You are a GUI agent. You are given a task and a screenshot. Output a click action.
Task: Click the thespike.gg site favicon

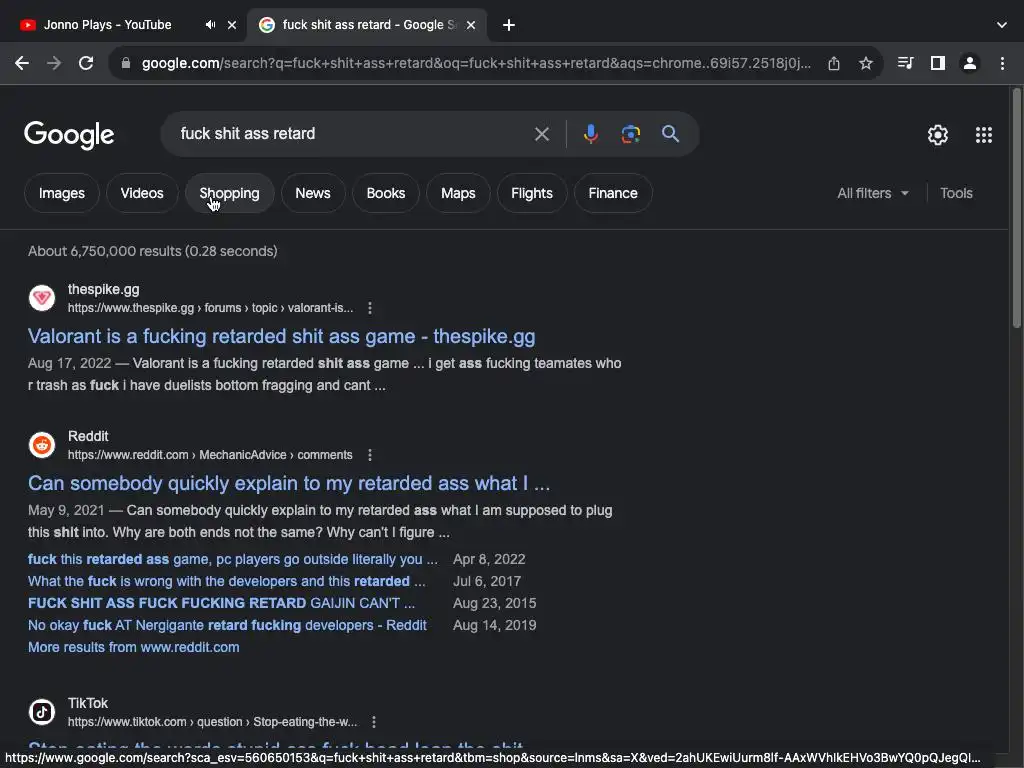pos(42,298)
